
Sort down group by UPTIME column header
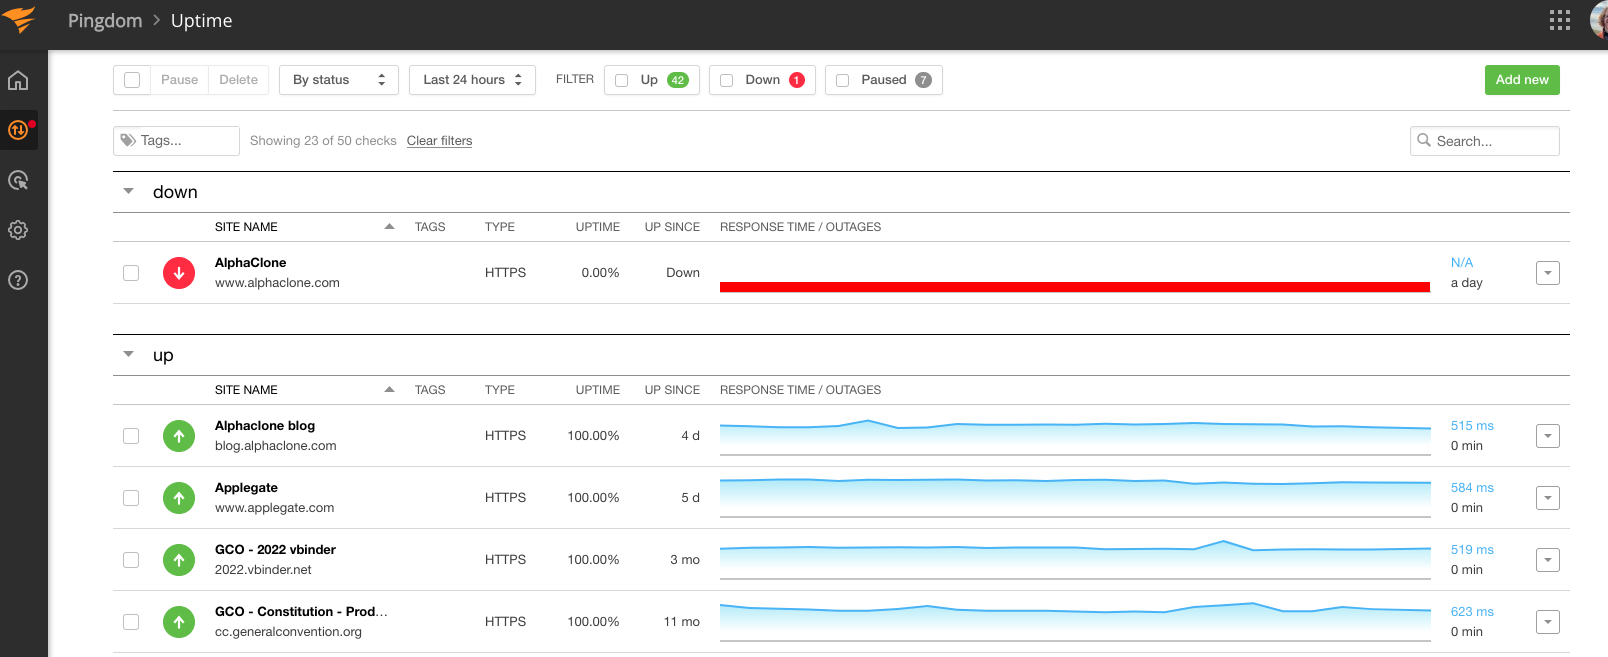click(598, 227)
